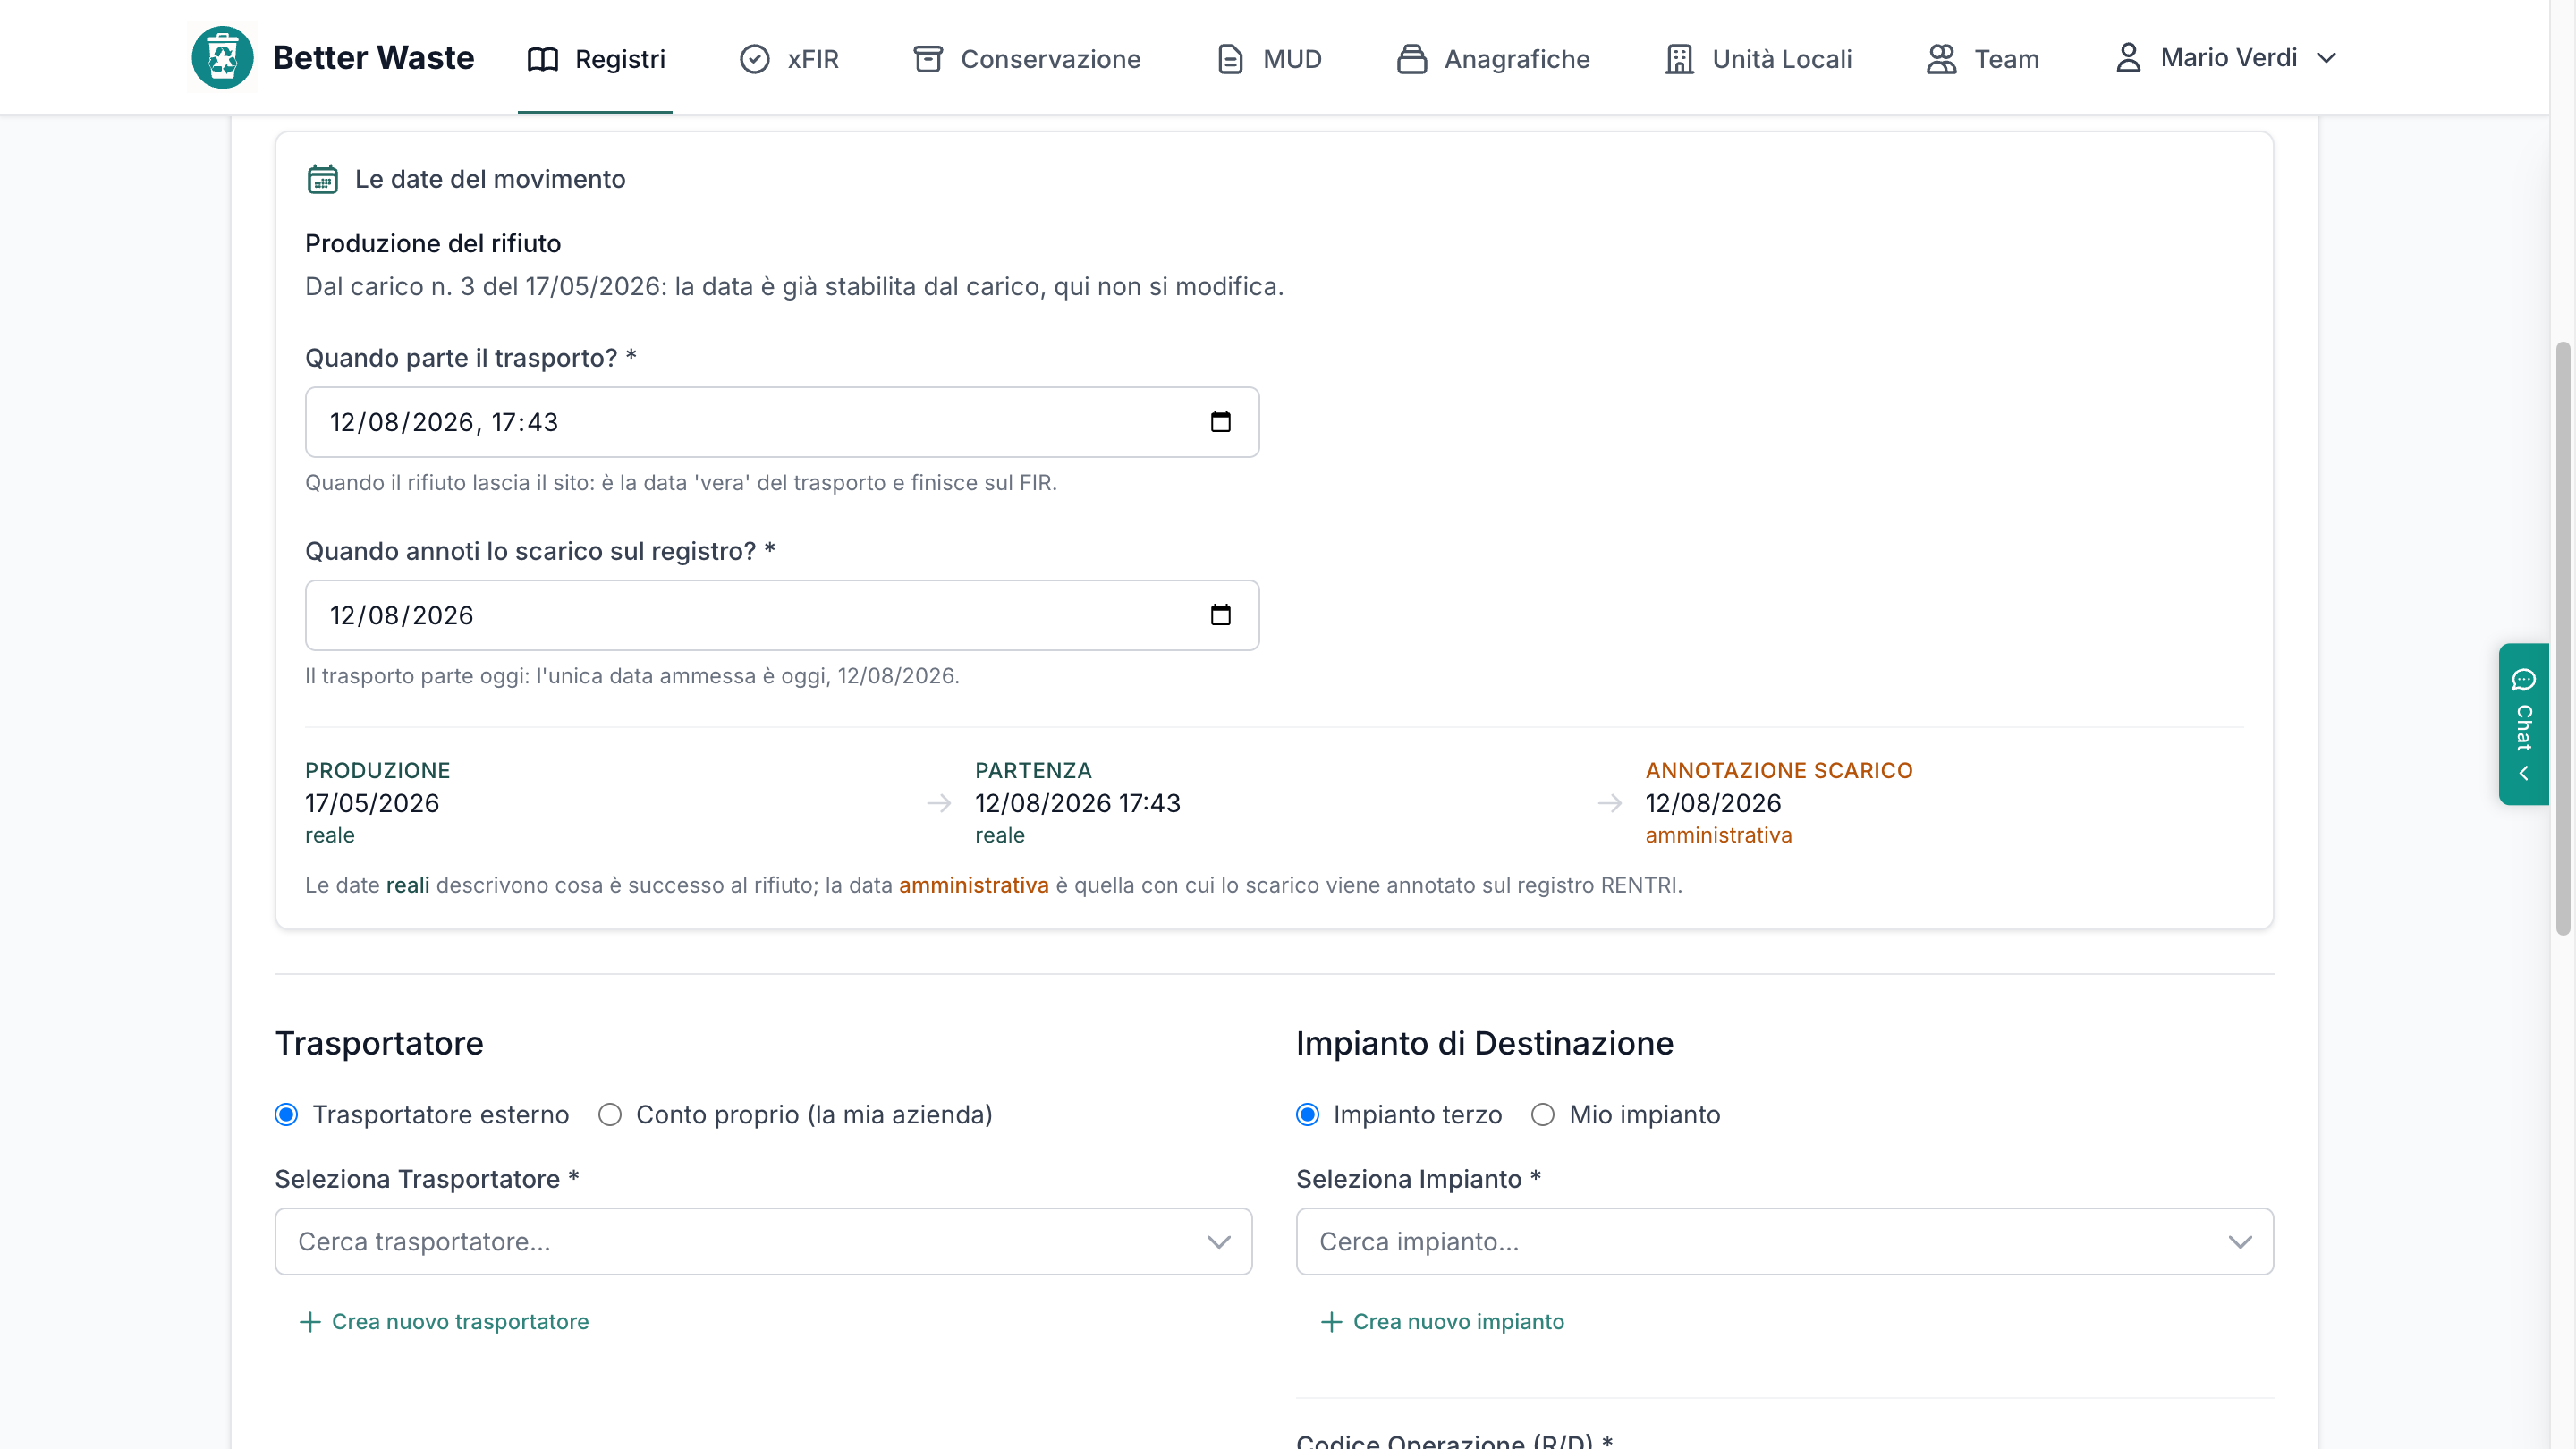This screenshot has height=1449, width=2576.
Task: Go to the xFIR section
Action: (x=790, y=59)
